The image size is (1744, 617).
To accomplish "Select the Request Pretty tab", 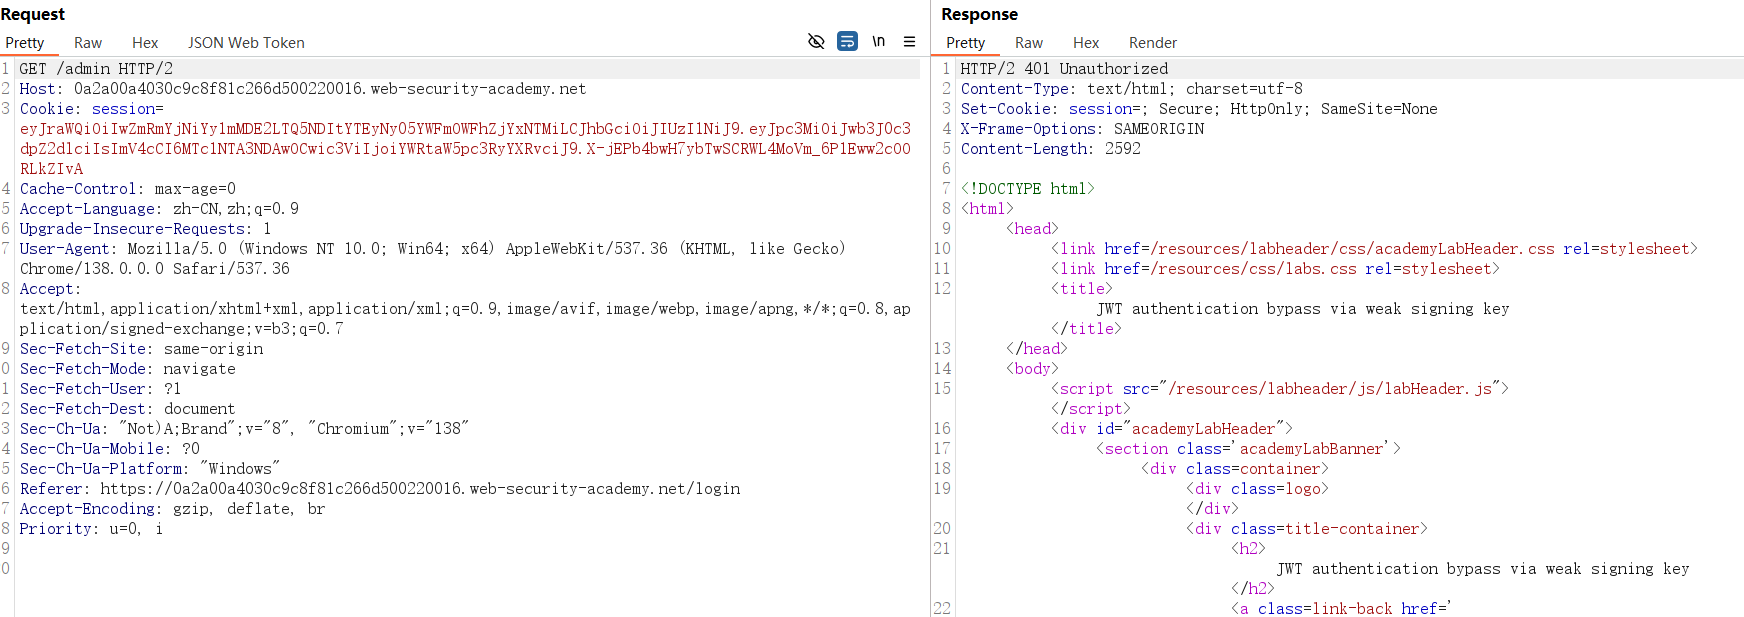I will pyautogui.click(x=25, y=43).
